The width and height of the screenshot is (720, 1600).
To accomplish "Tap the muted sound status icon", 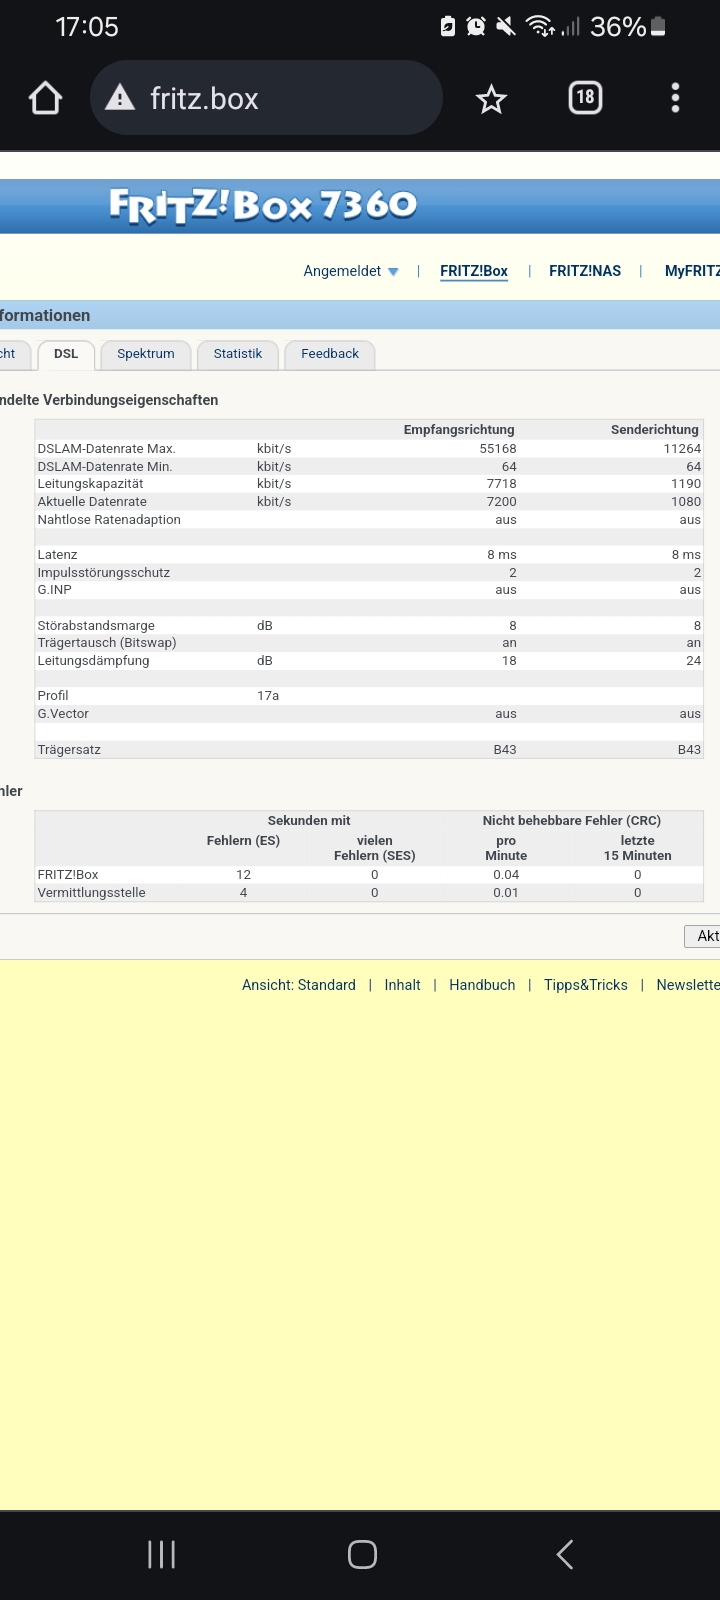I will (506, 27).
